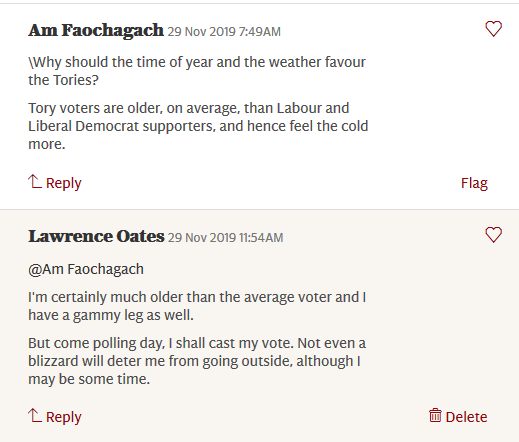This screenshot has width=519, height=442.
Task: Click the @Am Faochagach mention in the reply
Action: coord(86,269)
